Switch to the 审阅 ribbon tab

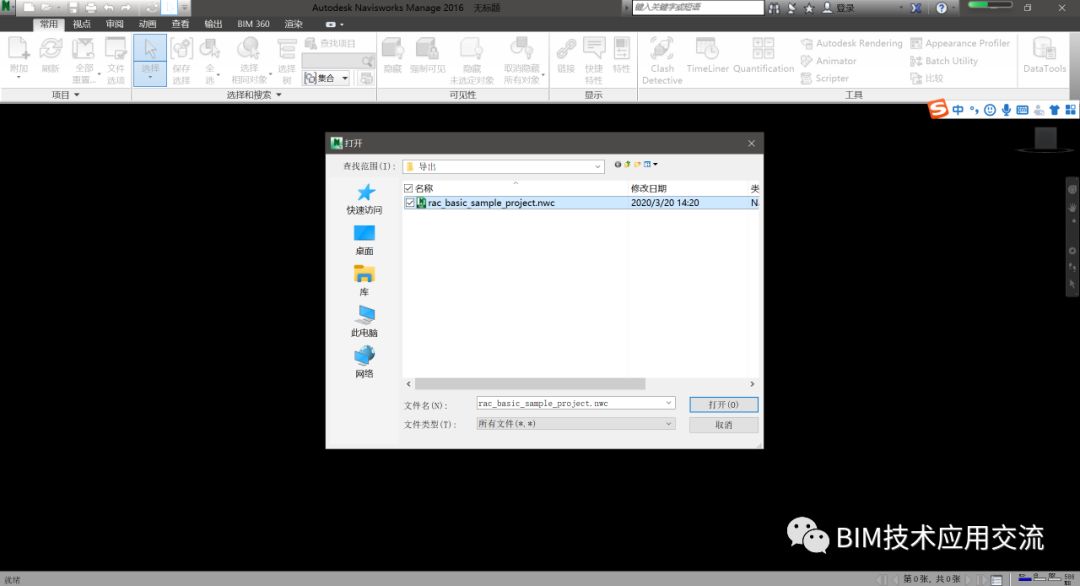(114, 24)
